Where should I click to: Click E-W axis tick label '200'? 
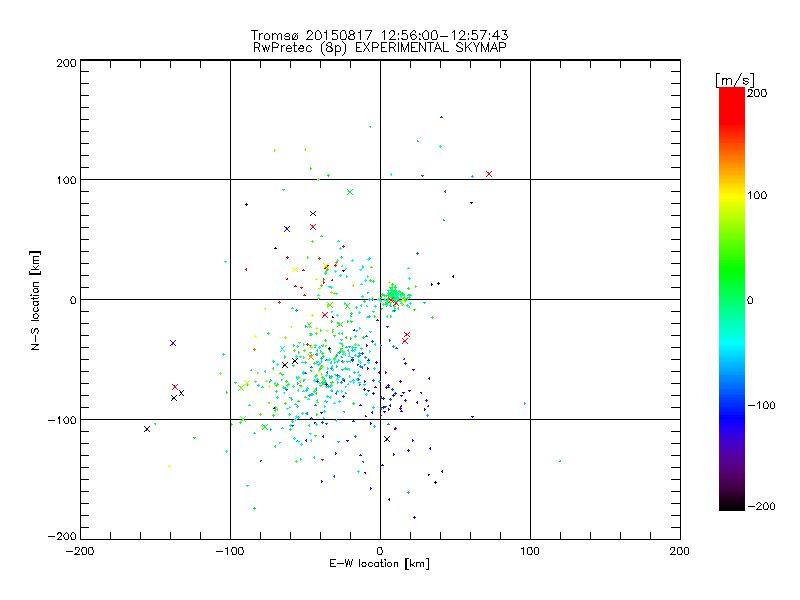pos(680,551)
